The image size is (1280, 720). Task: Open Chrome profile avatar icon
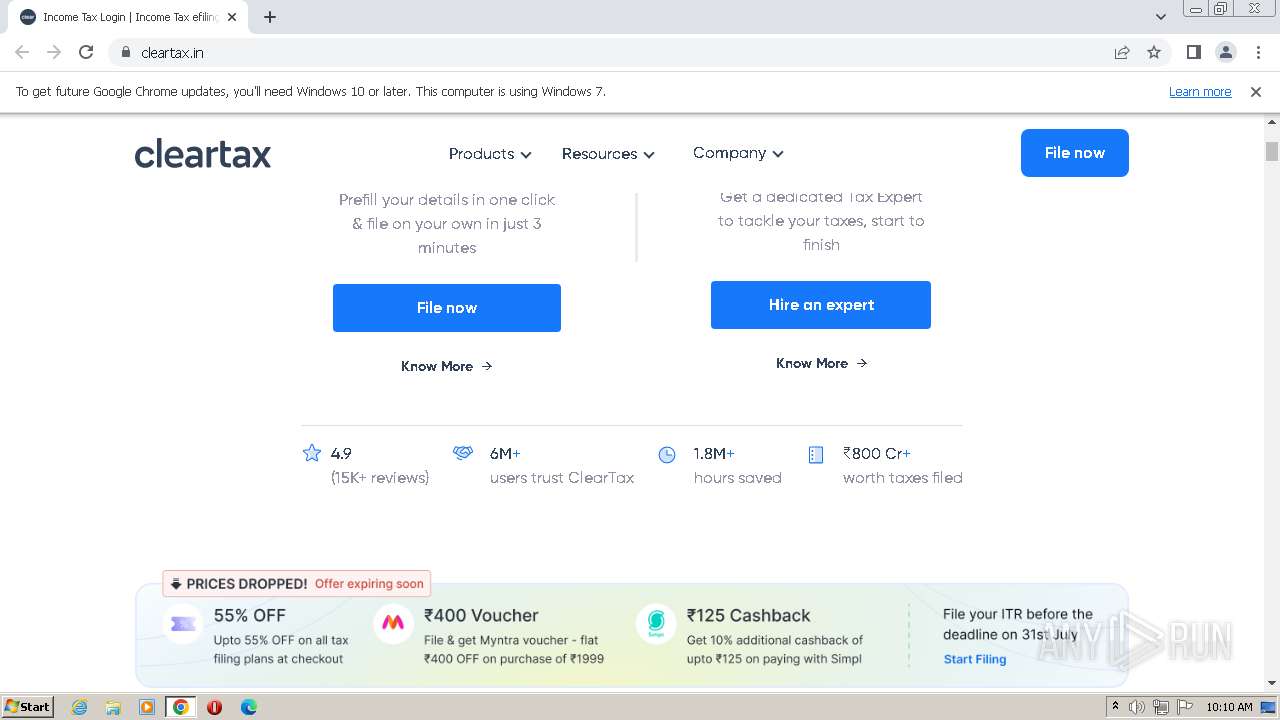(1225, 52)
